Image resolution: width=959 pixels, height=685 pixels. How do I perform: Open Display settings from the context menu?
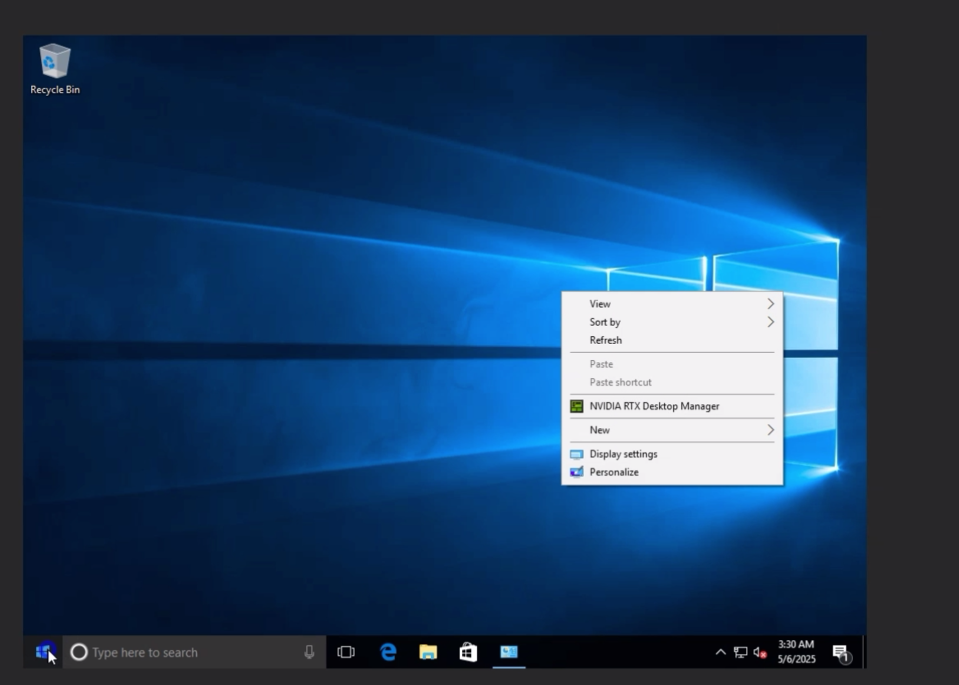coord(672,454)
